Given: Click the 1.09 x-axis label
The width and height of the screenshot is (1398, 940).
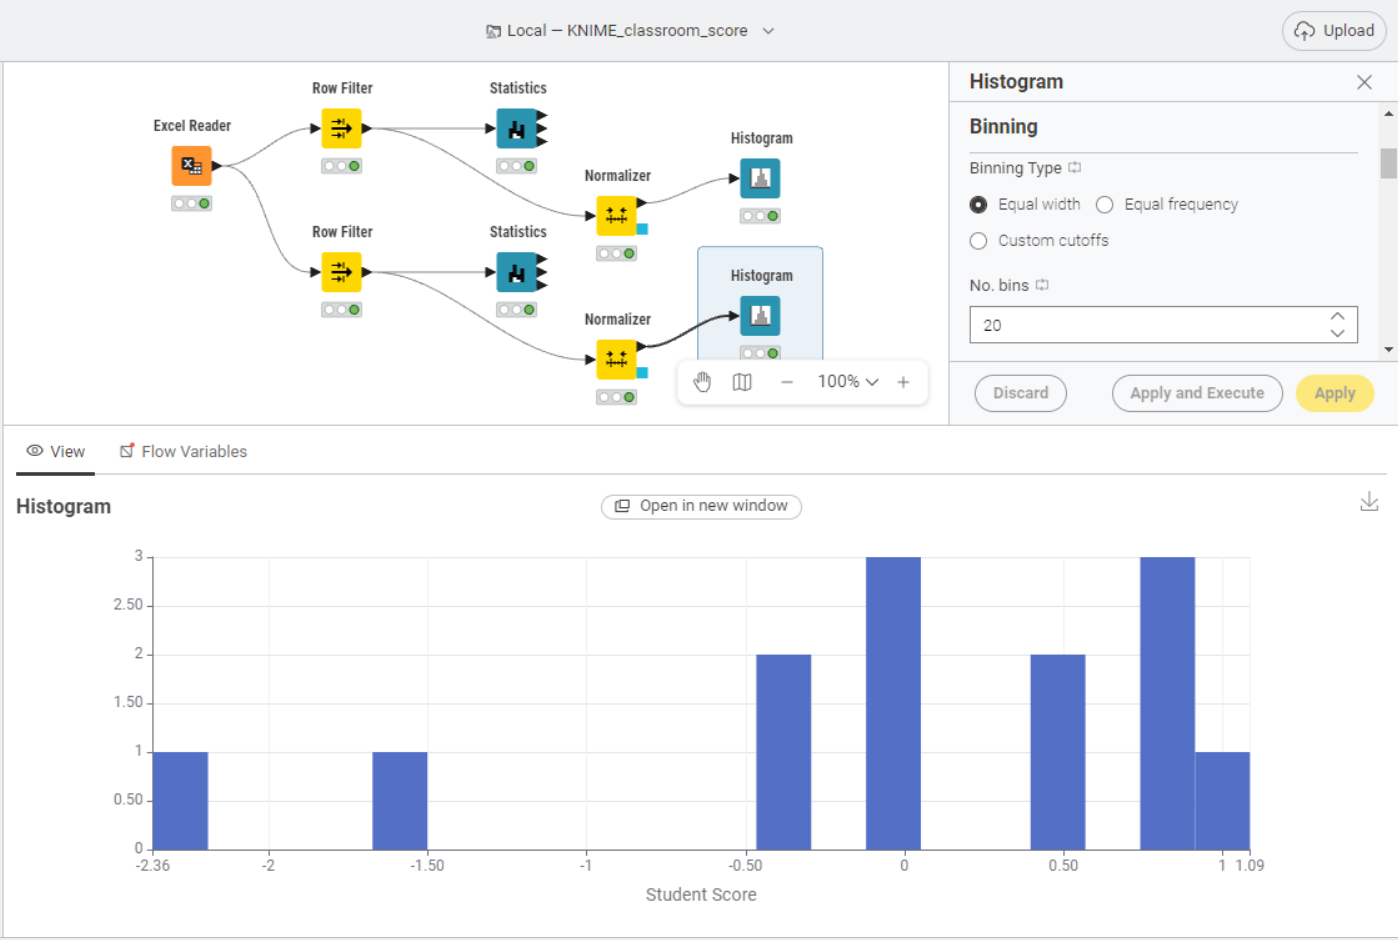Looking at the screenshot, I should 1249,865.
